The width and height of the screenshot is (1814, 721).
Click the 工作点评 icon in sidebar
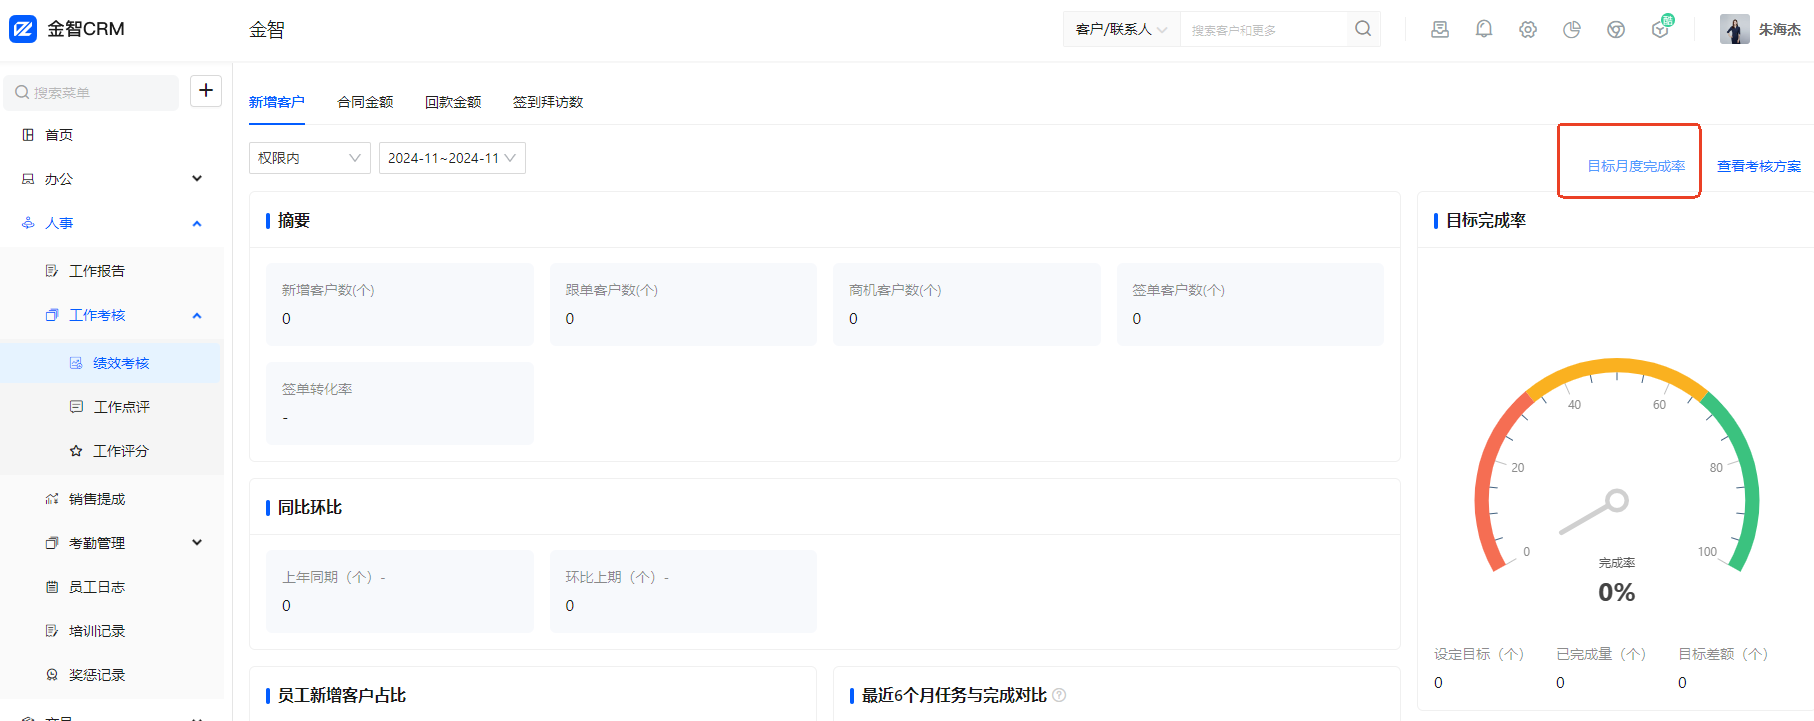(76, 407)
